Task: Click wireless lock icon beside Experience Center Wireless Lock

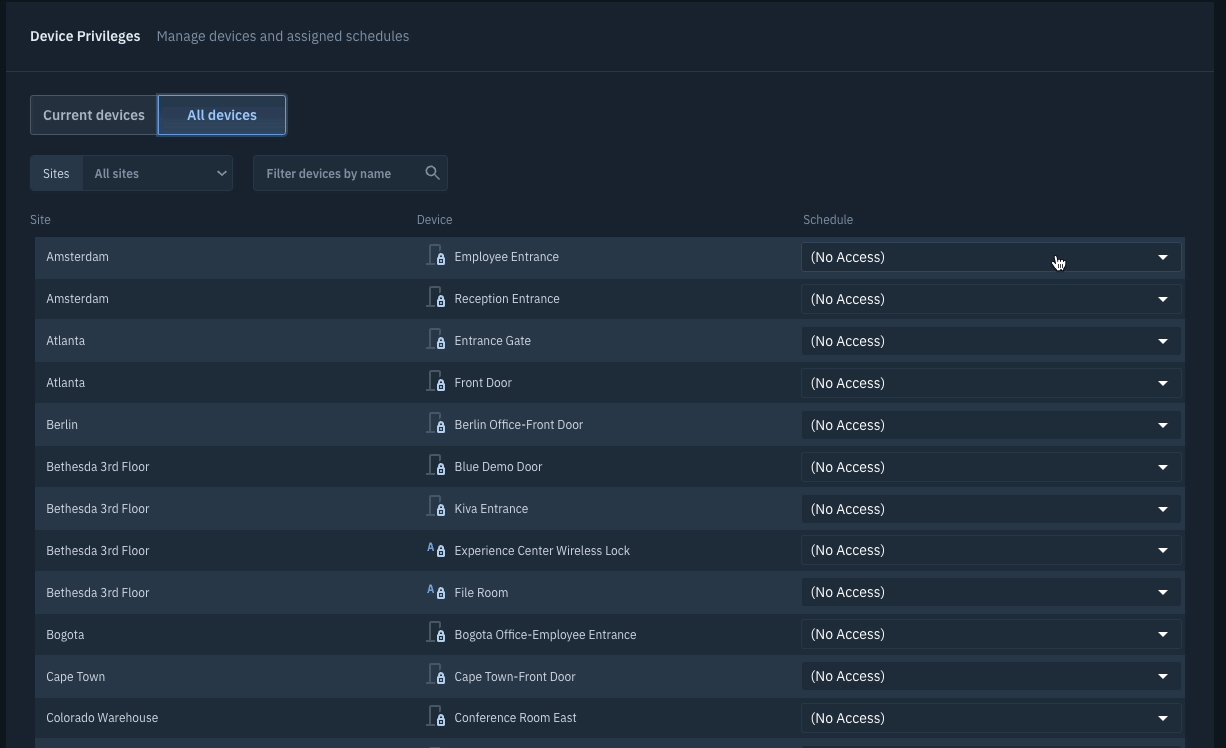Action: point(436,550)
